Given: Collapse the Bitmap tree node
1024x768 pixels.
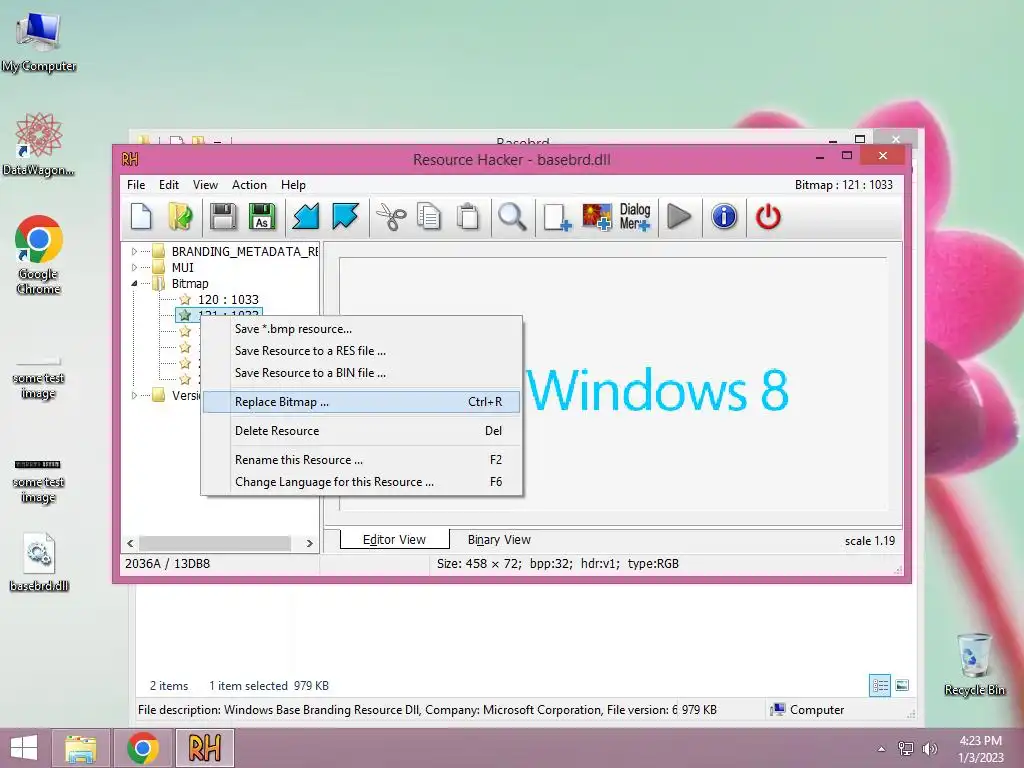Looking at the screenshot, I should [x=135, y=283].
